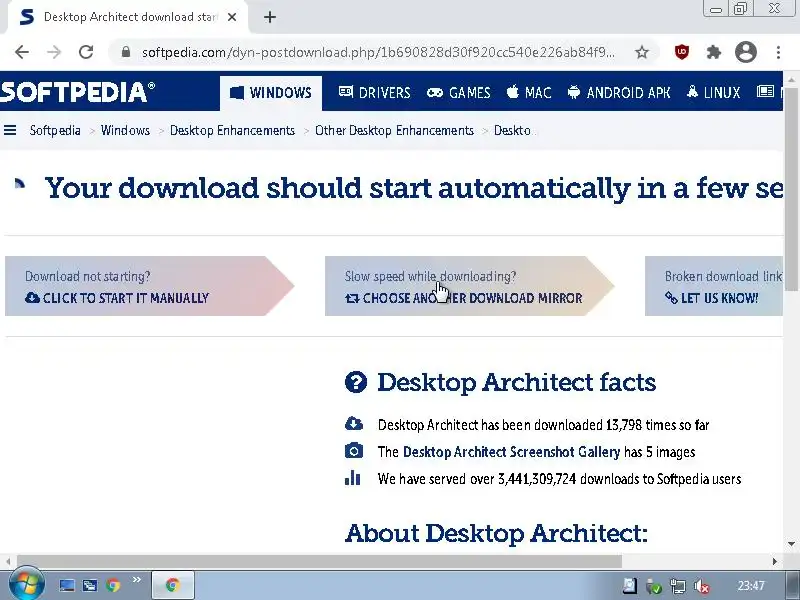Click the network tray icon
The width and height of the screenshot is (800, 600).
678,587
